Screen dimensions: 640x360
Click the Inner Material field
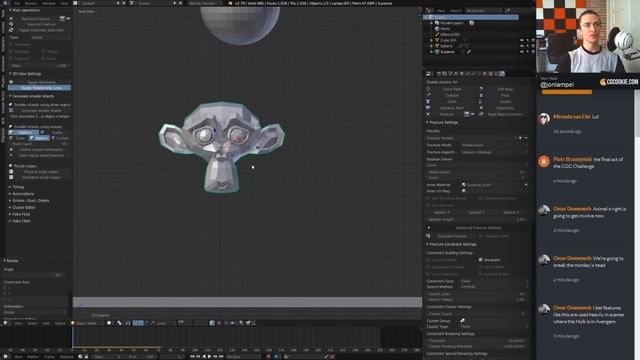(494, 185)
